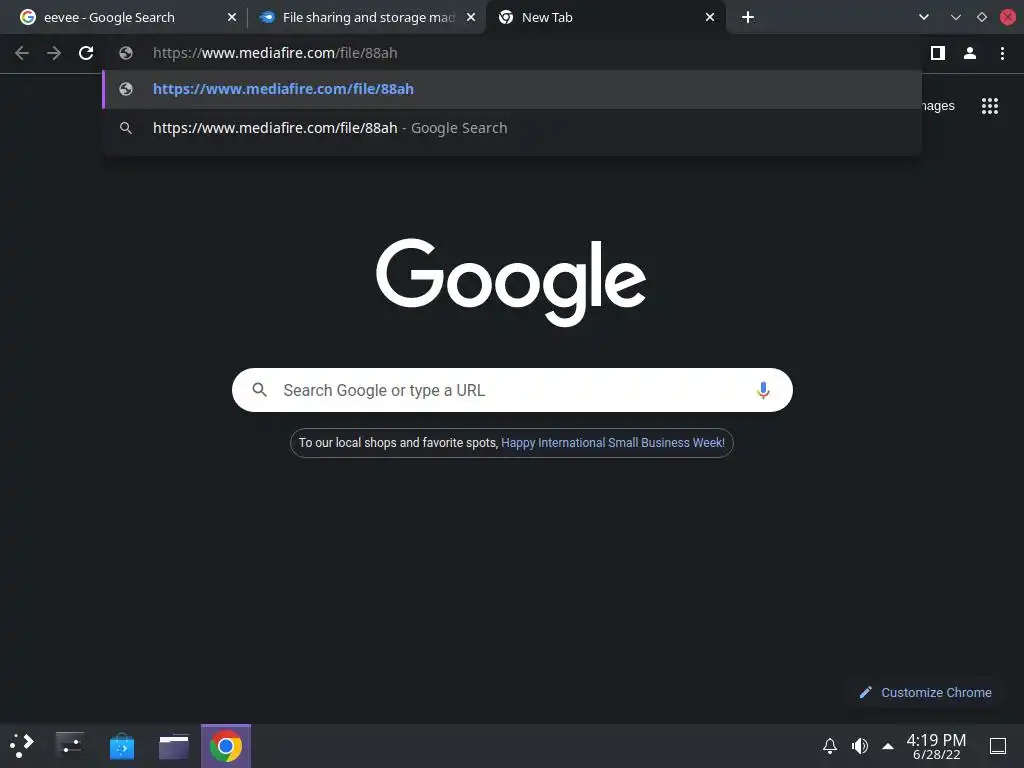Close the Chrome window with red X
This screenshot has height=768, width=1024.
pyautogui.click(x=1008, y=18)
